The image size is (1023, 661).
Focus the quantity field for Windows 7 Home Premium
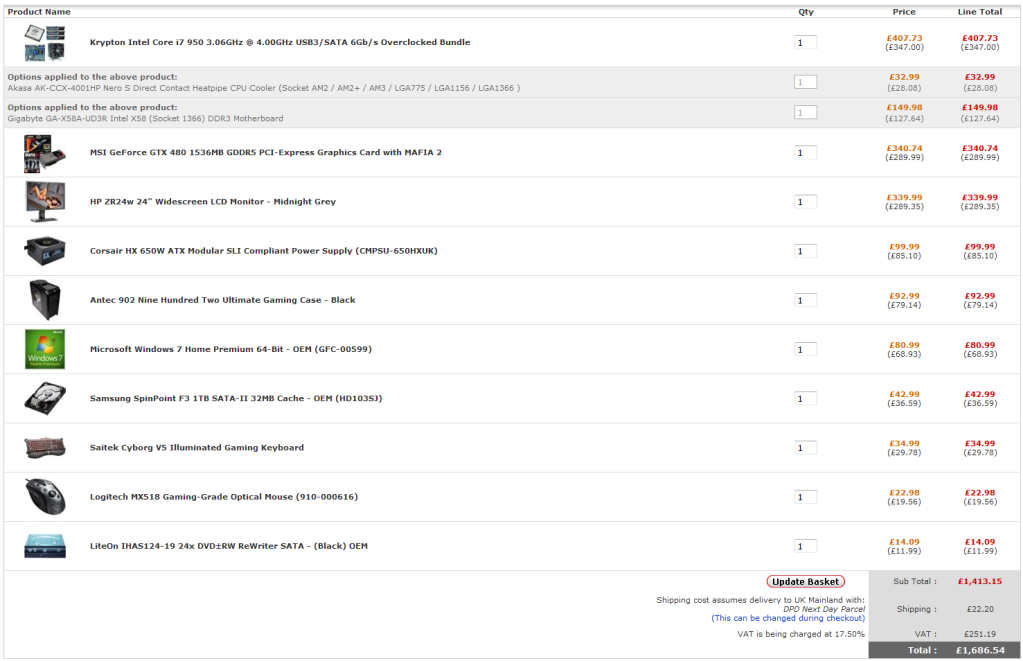806,350
